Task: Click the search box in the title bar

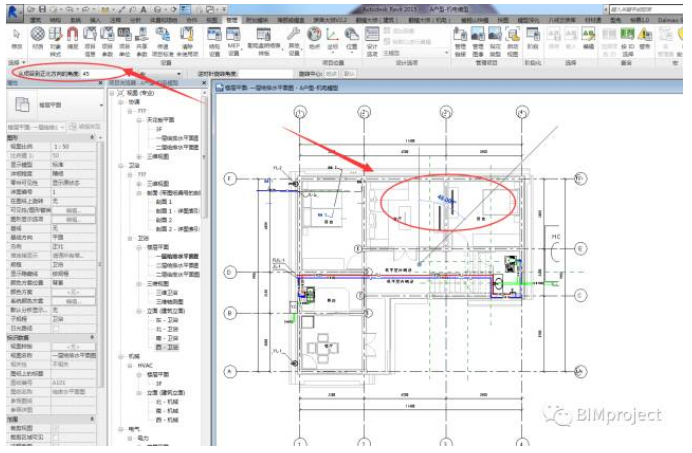Action: coord(646,9)
